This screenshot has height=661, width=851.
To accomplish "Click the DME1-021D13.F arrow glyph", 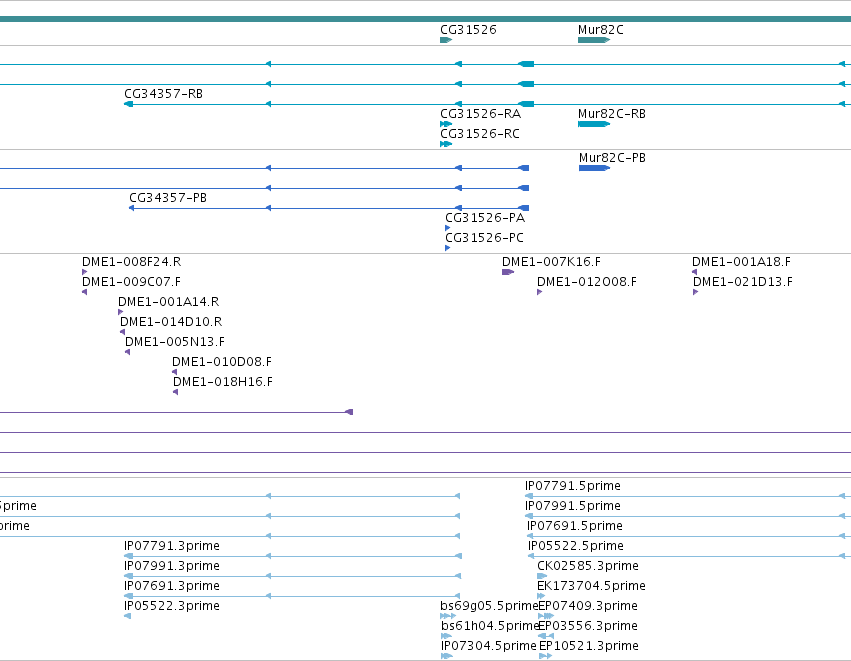I will pyautogui.click(x=696, y=292).
